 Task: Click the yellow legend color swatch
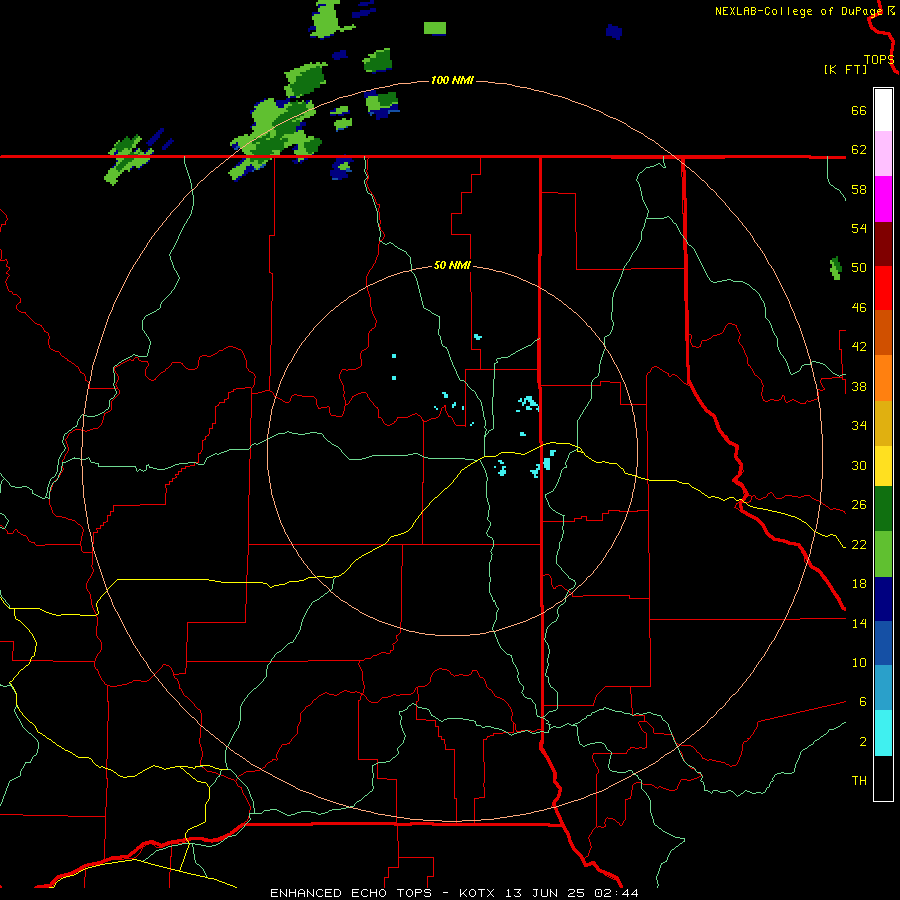point(883,466)
